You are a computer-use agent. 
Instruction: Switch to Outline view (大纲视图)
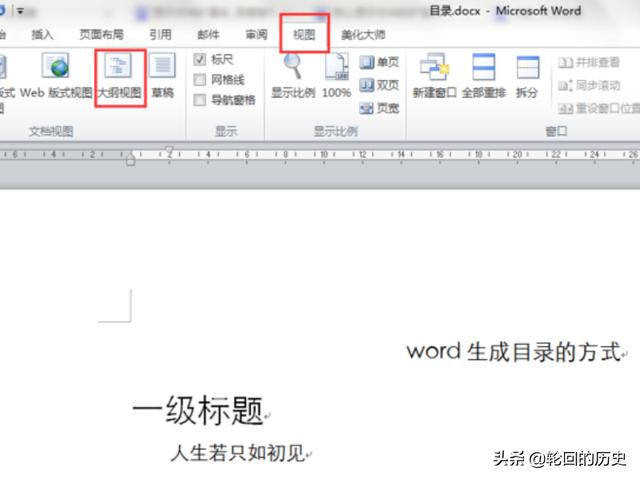(120, 78)
